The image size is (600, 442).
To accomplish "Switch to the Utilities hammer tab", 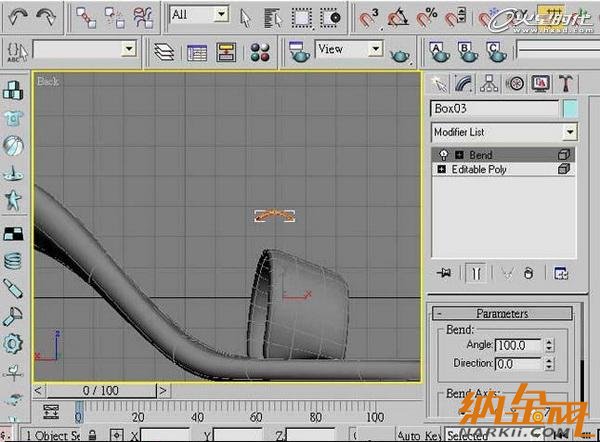I will pos(565,83).
